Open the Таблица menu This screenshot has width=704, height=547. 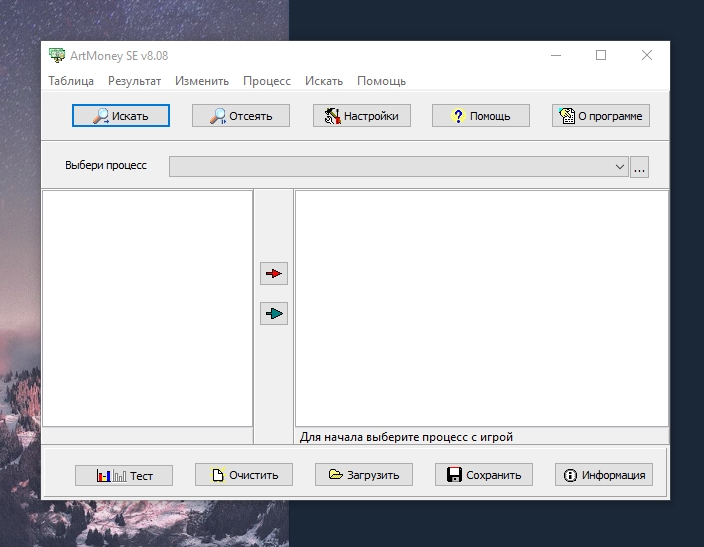tap(71, 81)
